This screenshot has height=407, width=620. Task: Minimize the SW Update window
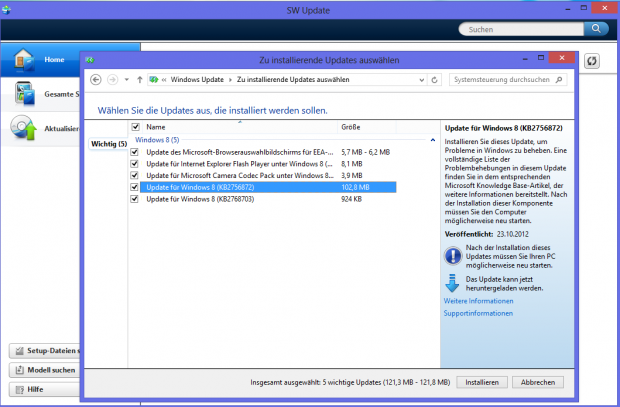pos(568,8)
